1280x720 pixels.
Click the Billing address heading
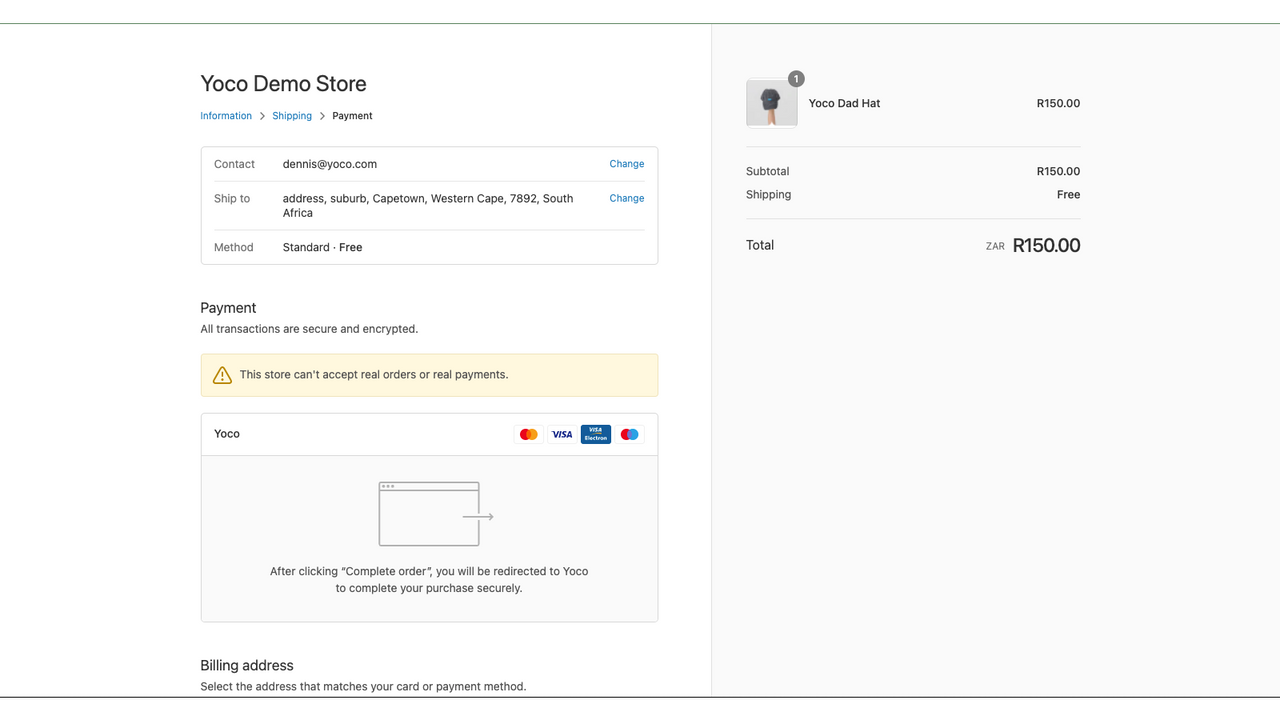[247, 666]
